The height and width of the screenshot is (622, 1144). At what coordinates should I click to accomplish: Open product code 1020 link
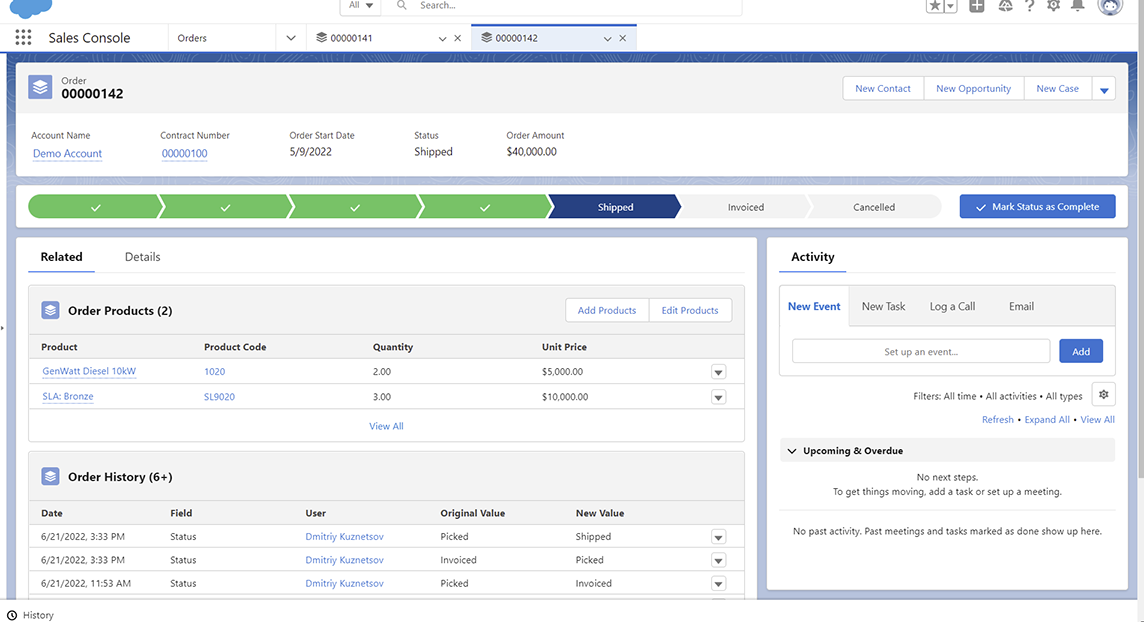pyautogui.click(x=214, y=371)
